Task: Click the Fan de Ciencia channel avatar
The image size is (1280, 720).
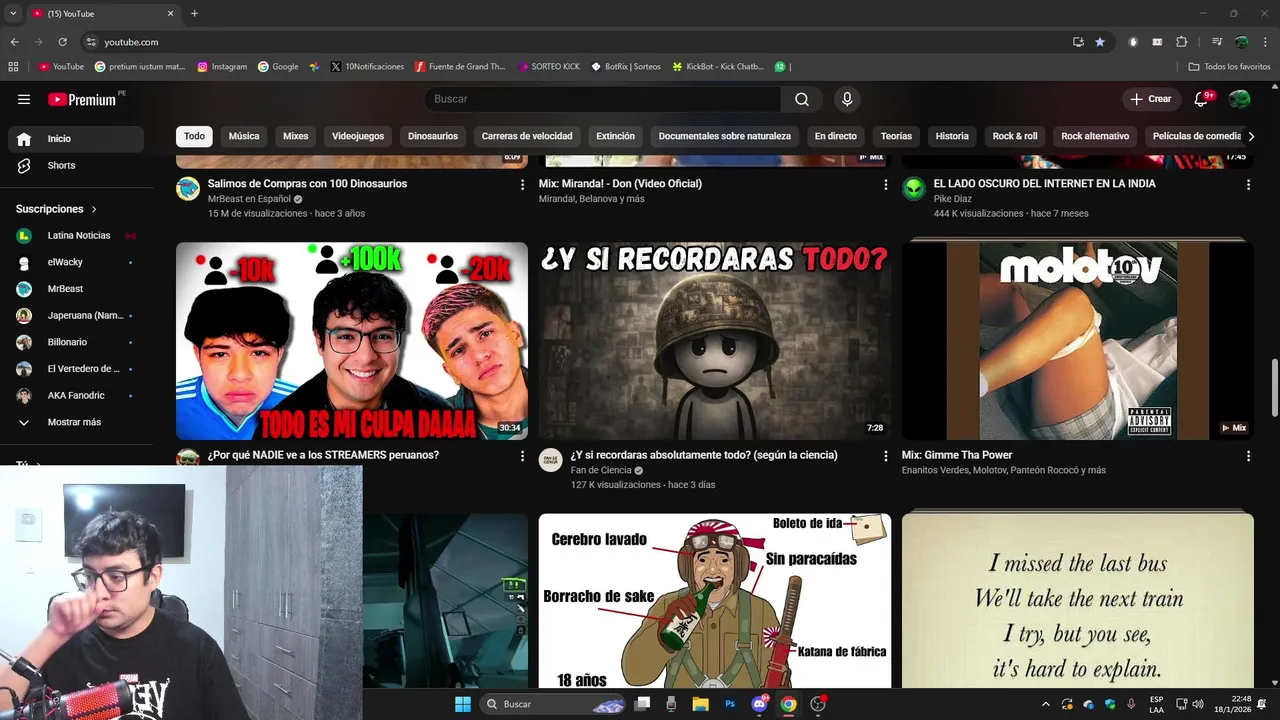Action: pyautogui.click(x=551, y=460)
